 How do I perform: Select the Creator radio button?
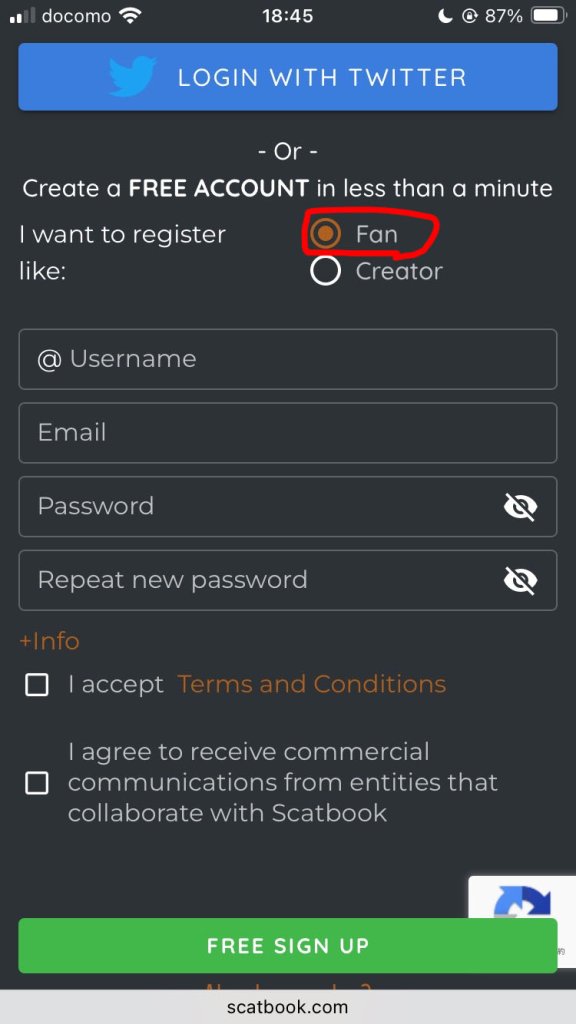[x=325, y=271]
